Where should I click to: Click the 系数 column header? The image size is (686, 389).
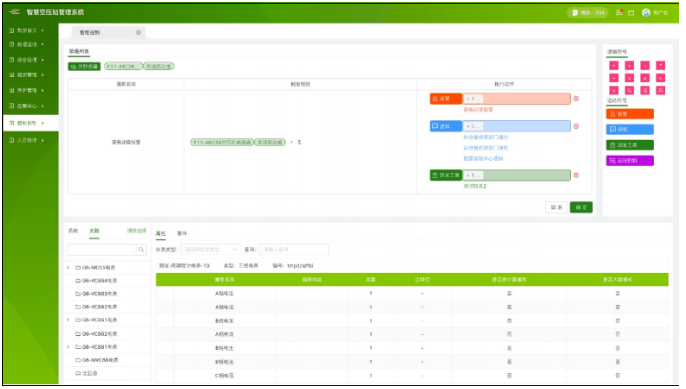click(371, 280)
